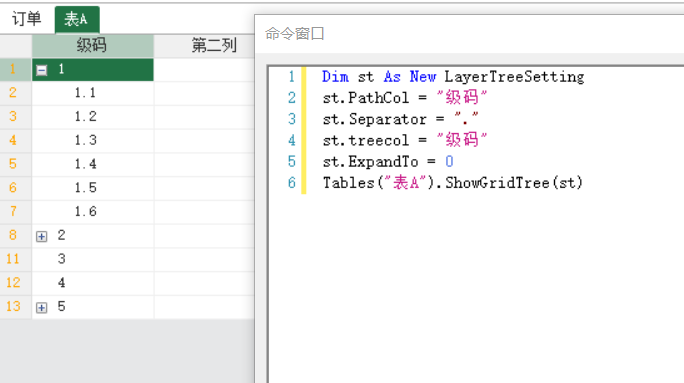The height and width of the screenshot is (383, 684).
Task: Click code line st.treecol
Action: pyautogui.click(x=405, y=140)
